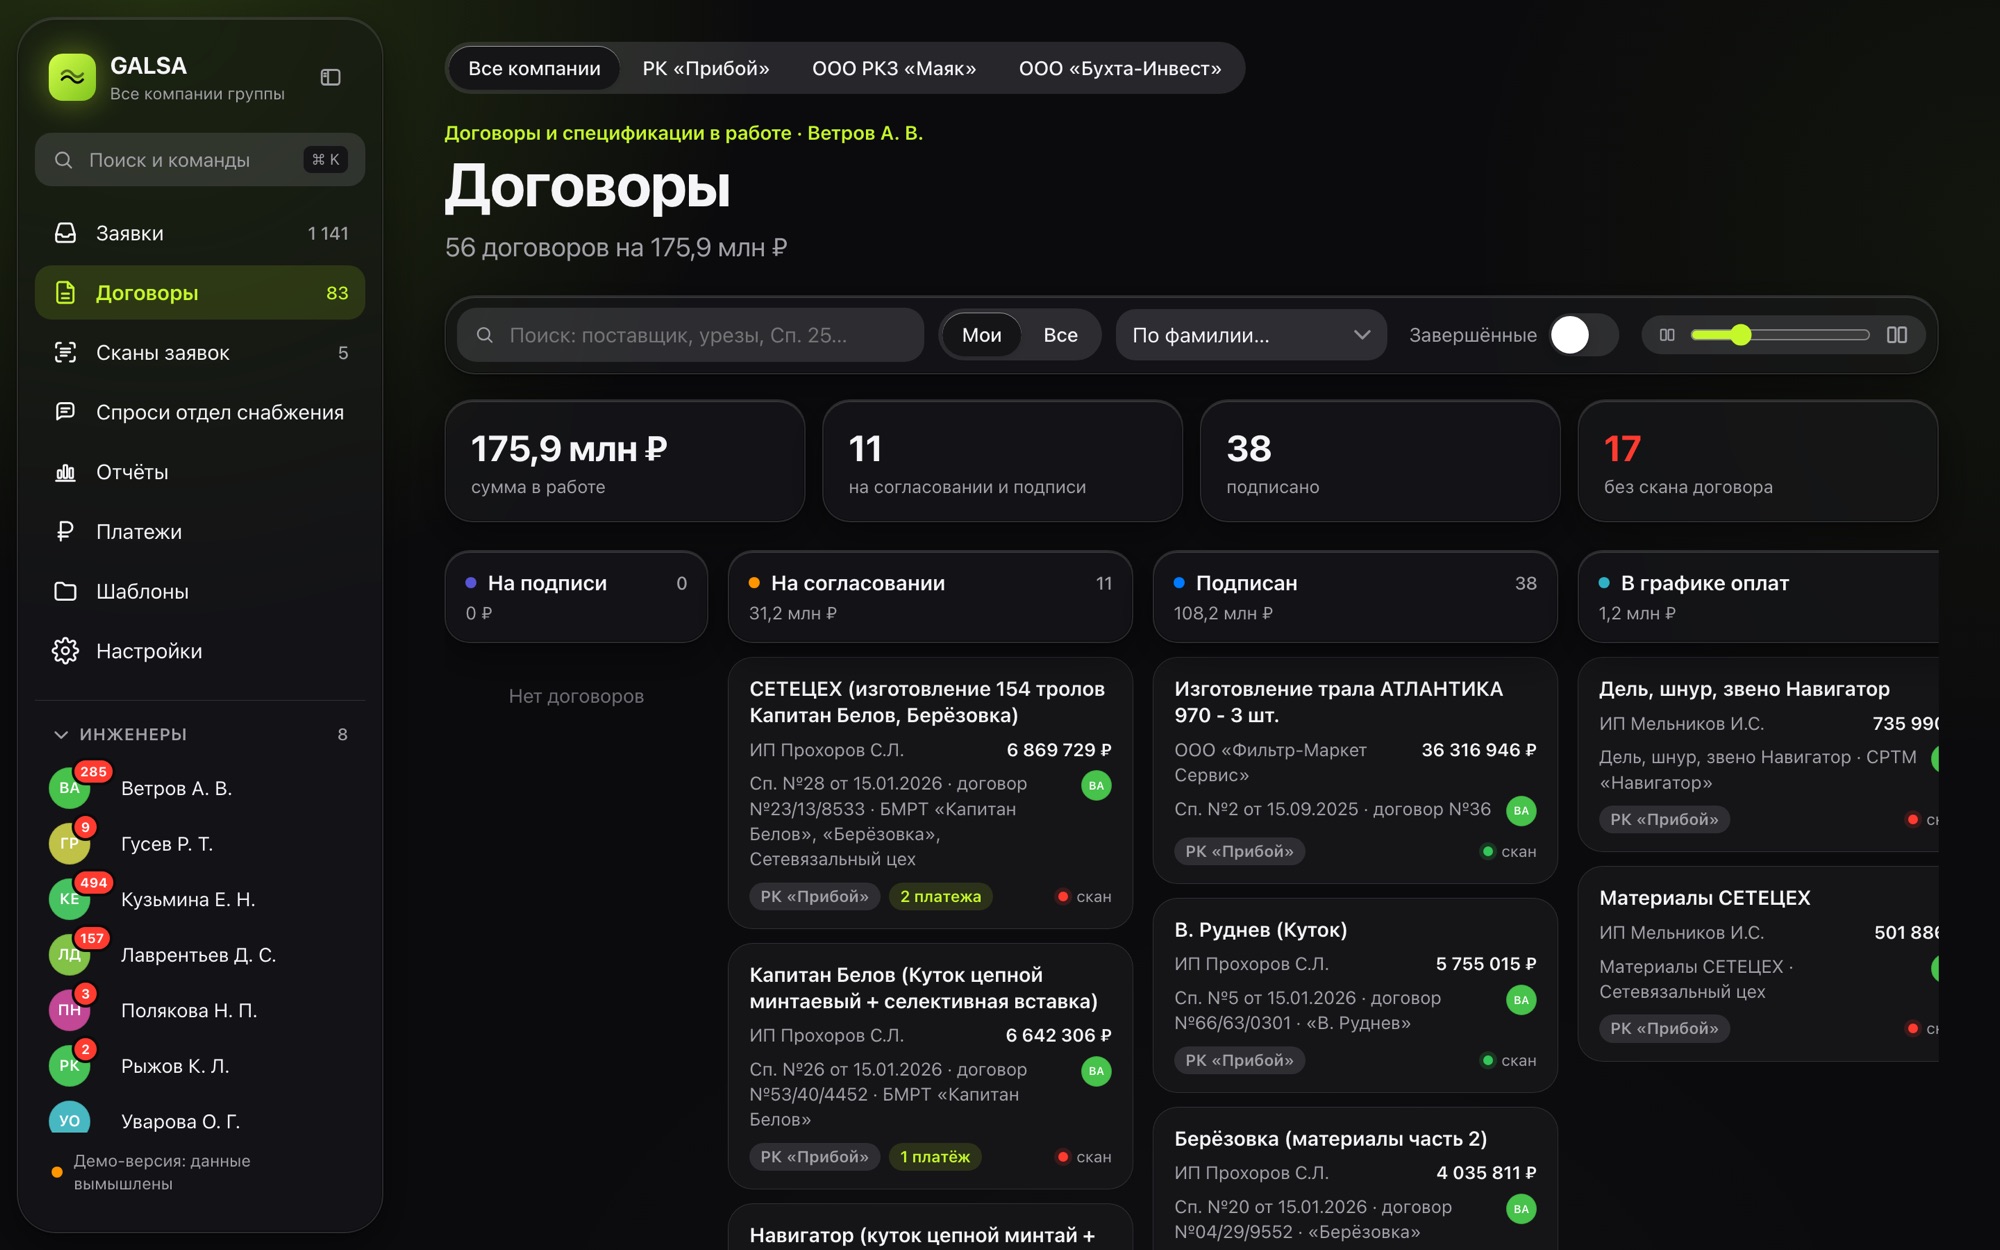Open the По фамилии dropdown

pos(1251,335)
